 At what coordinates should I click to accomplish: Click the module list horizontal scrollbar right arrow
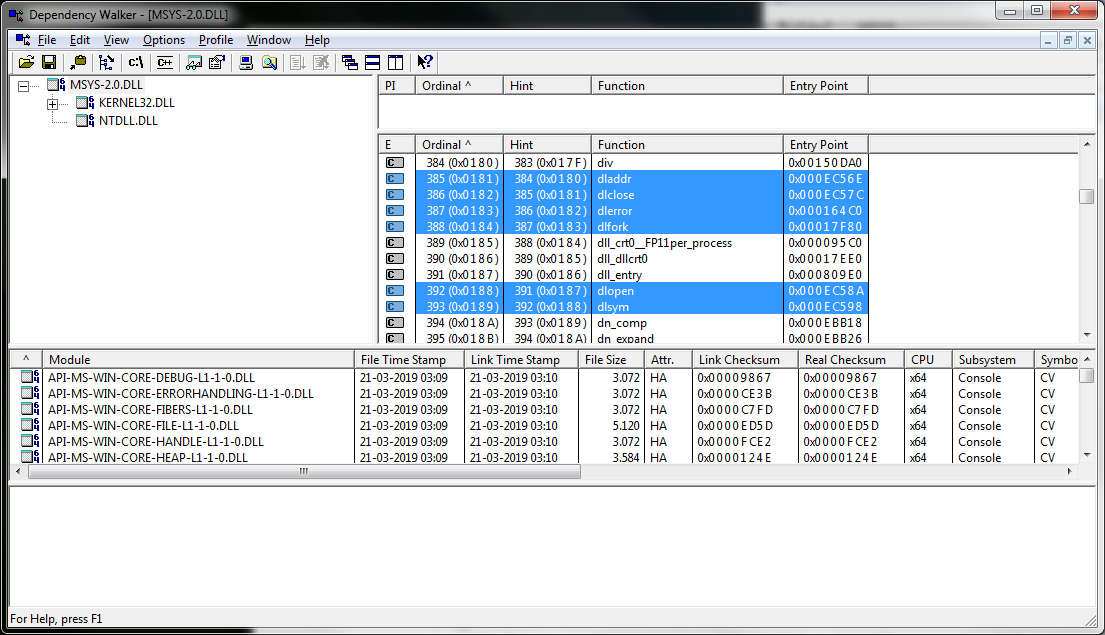click(x=1070, y=471)
